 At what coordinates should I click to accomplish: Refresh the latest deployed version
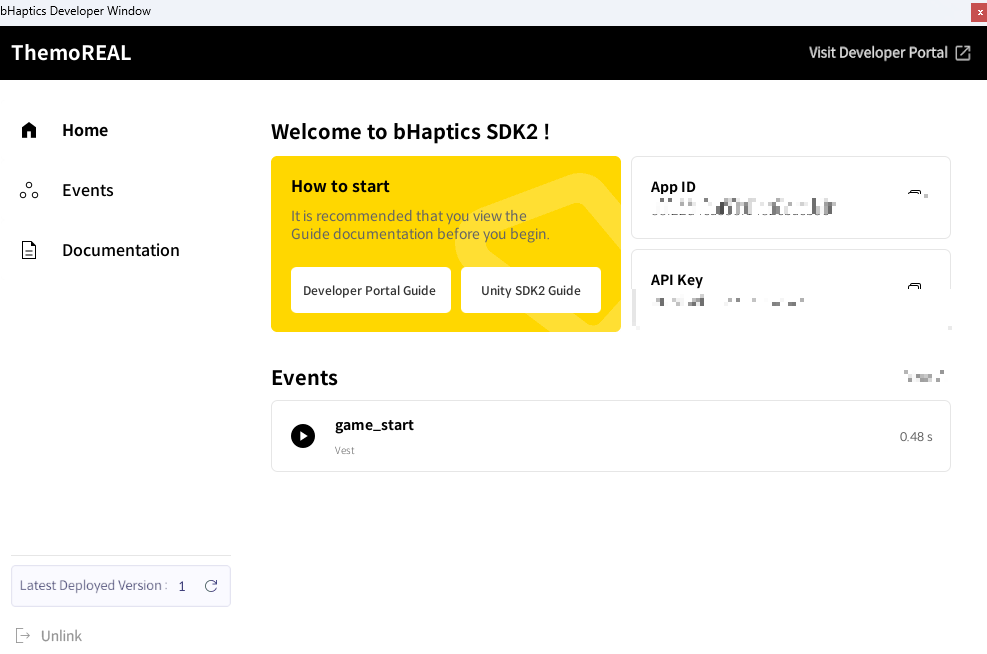point(211,586)
